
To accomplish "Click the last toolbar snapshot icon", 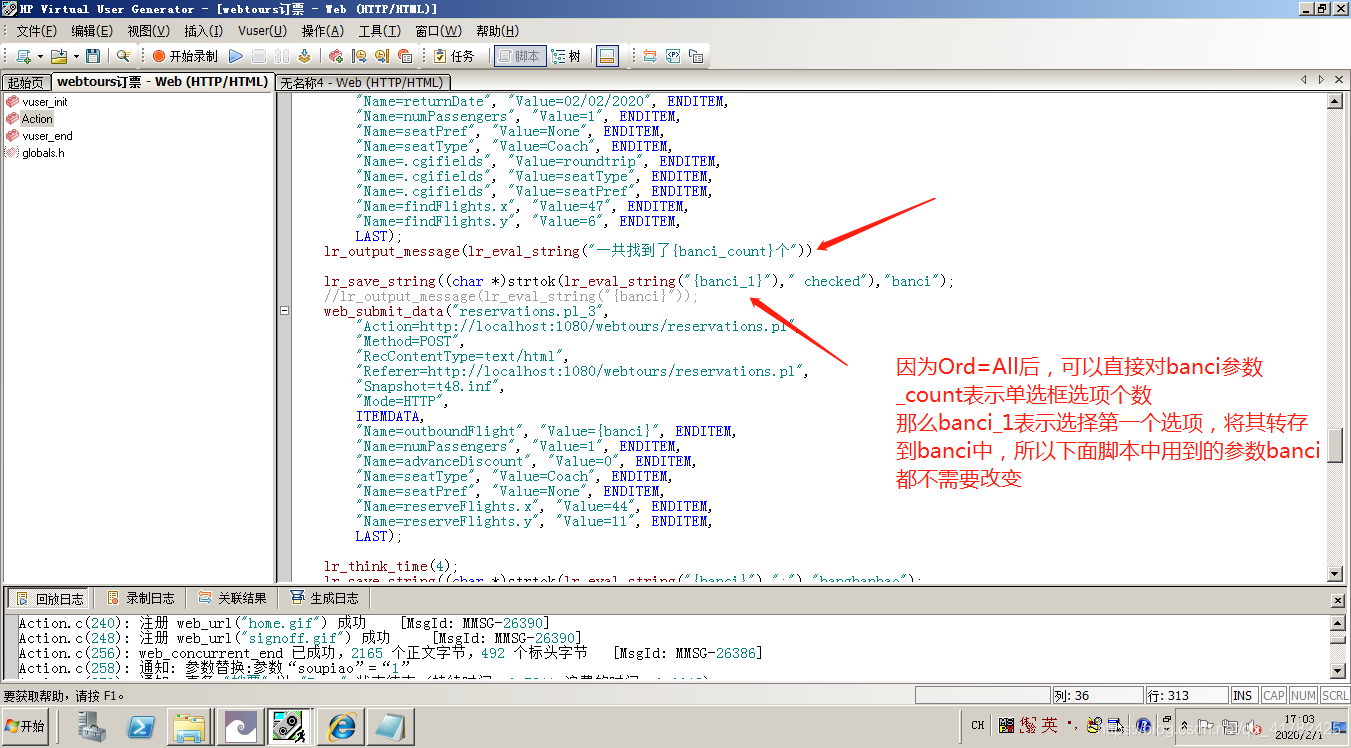I will 696,56.
